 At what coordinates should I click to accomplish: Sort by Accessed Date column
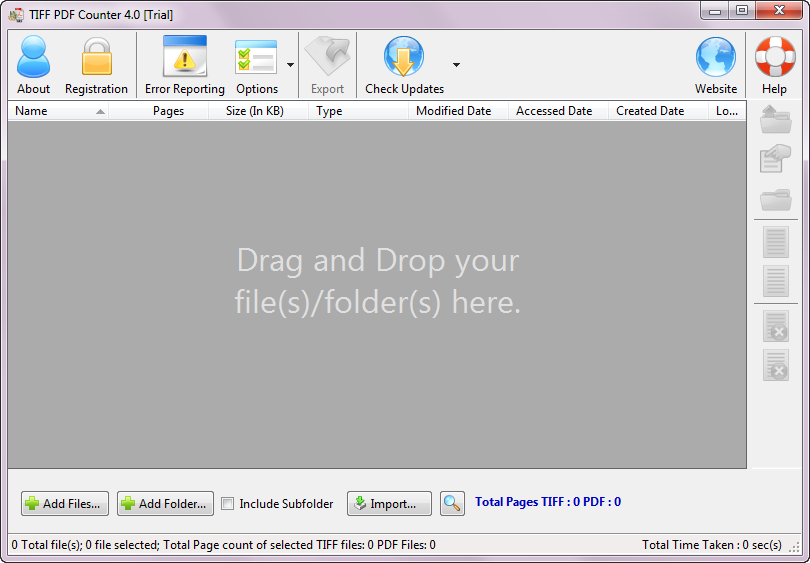[x=558, y=111]
